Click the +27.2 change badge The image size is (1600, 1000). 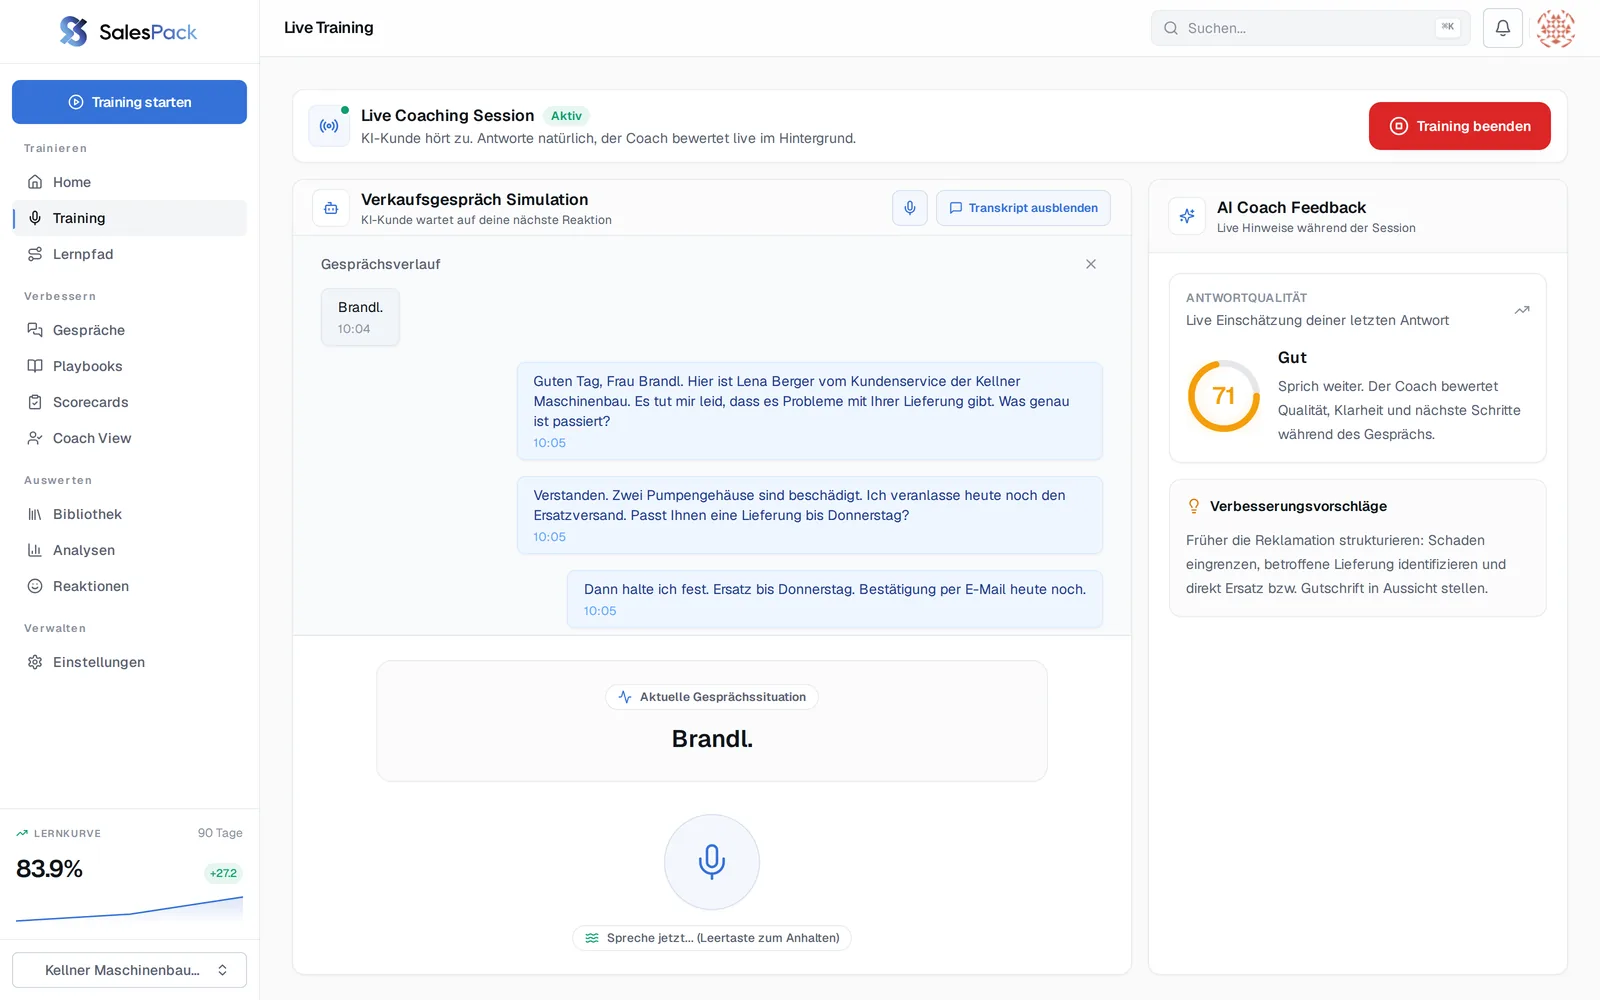point(223,873)
